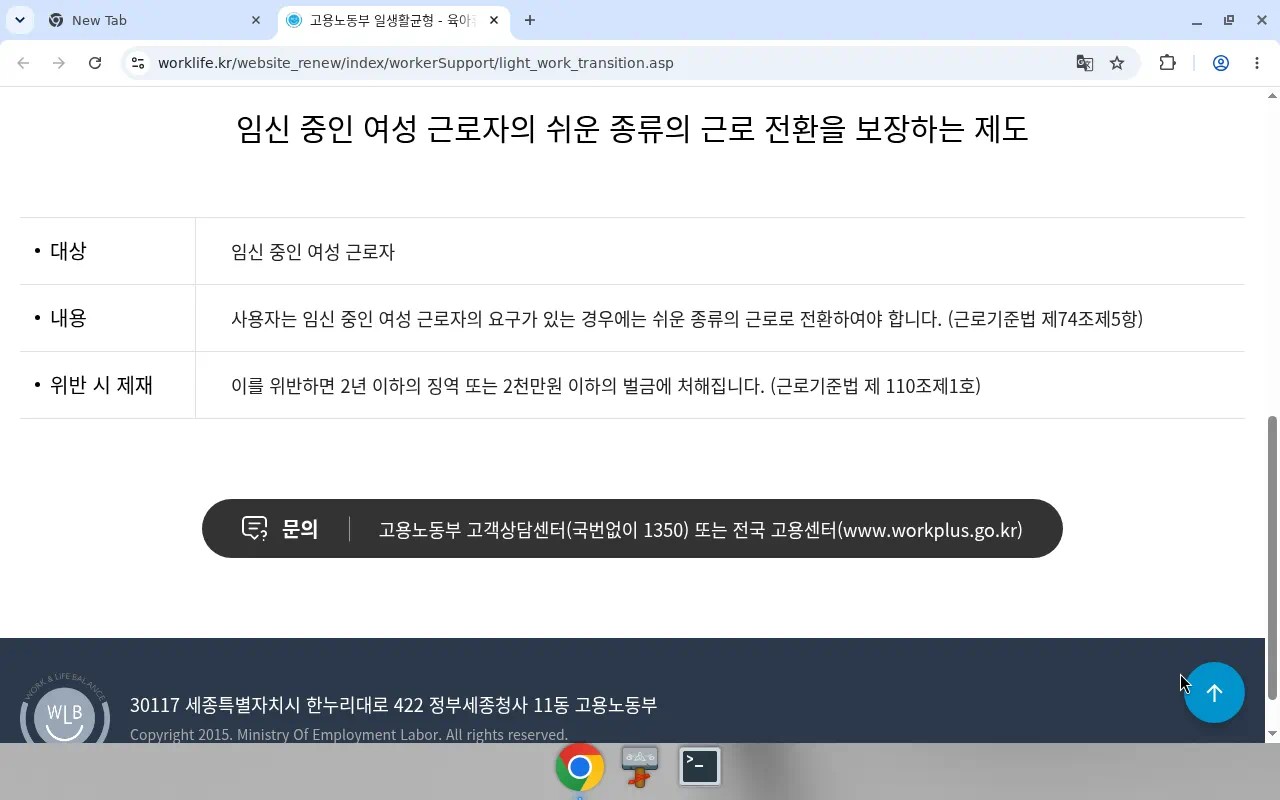Open Google Translate icon in address bar
The width and height of the screenshot is (1280, 800).
(1084, 63)
